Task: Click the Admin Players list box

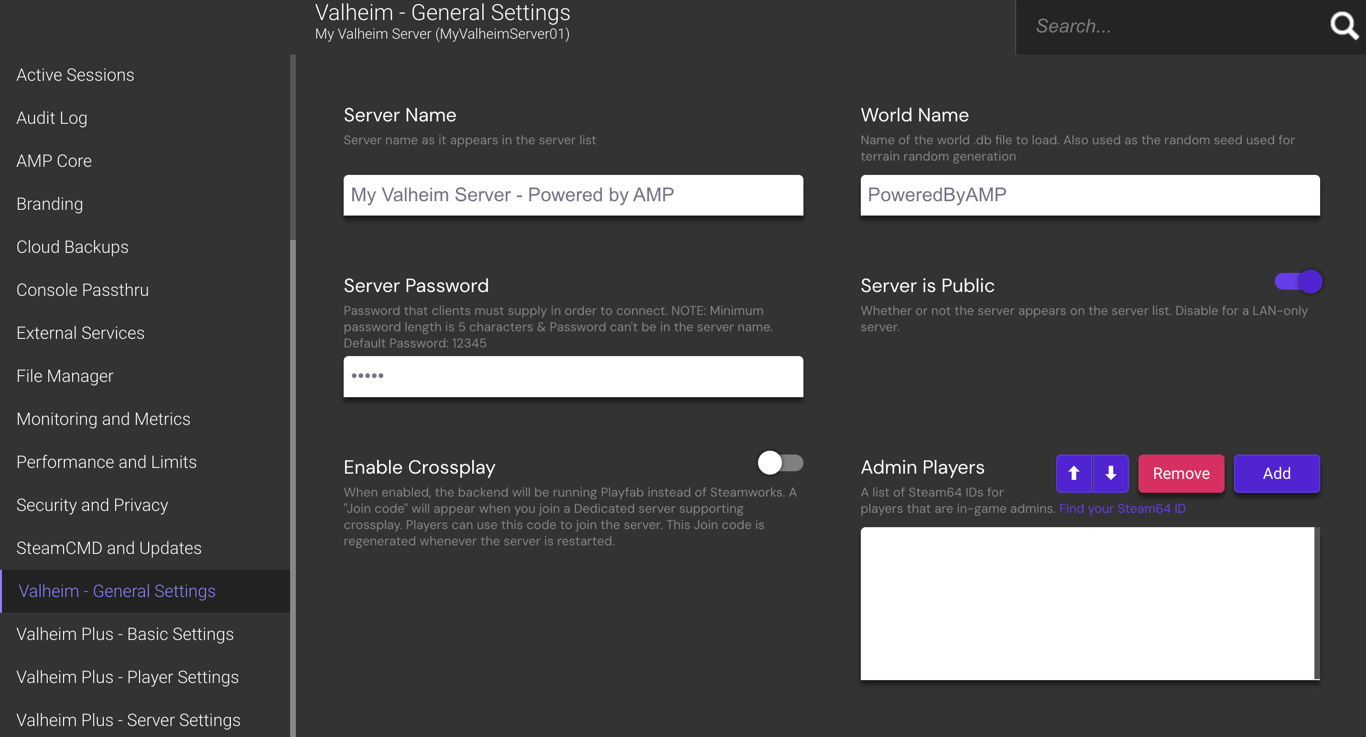Action: (1089, 603)
